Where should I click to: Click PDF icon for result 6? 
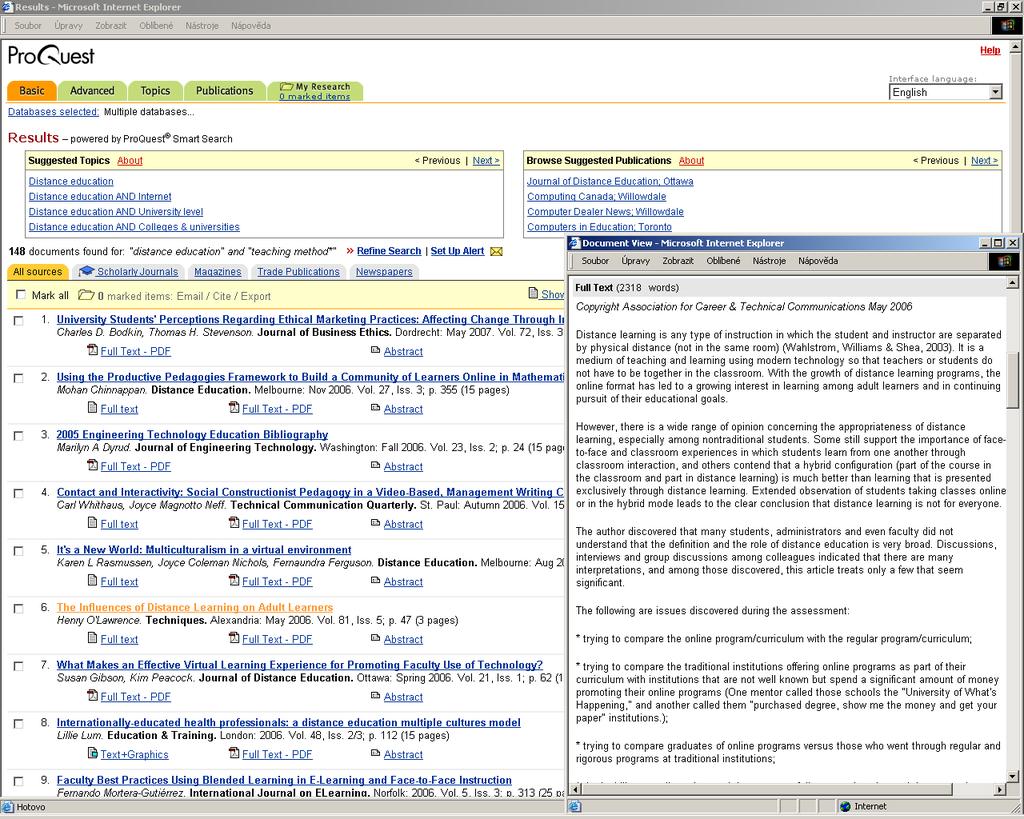(x=234, y=637)
